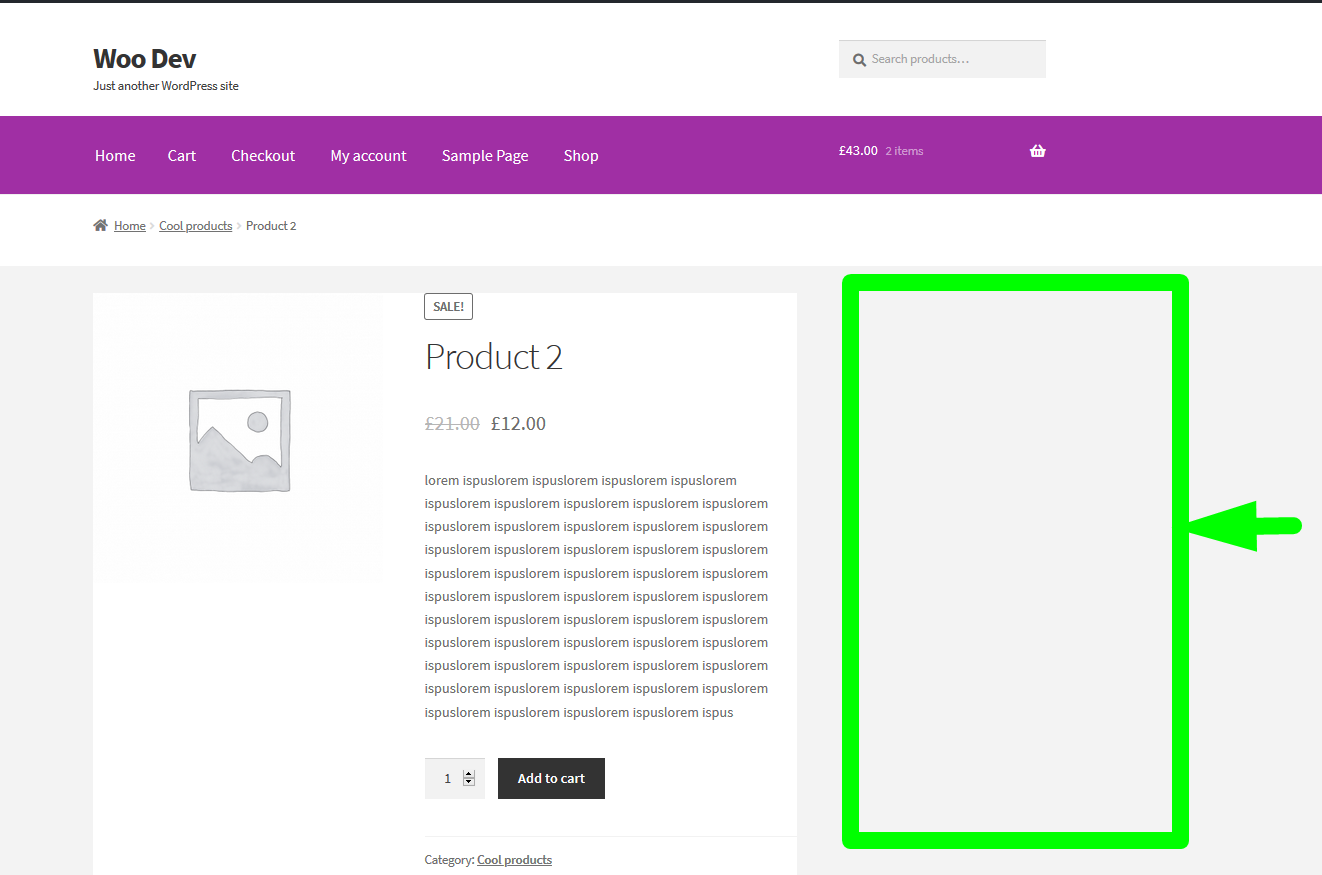Click the Product 2 heading
1322x875 pixels.
pyautogui.click(x=494, y=357)
